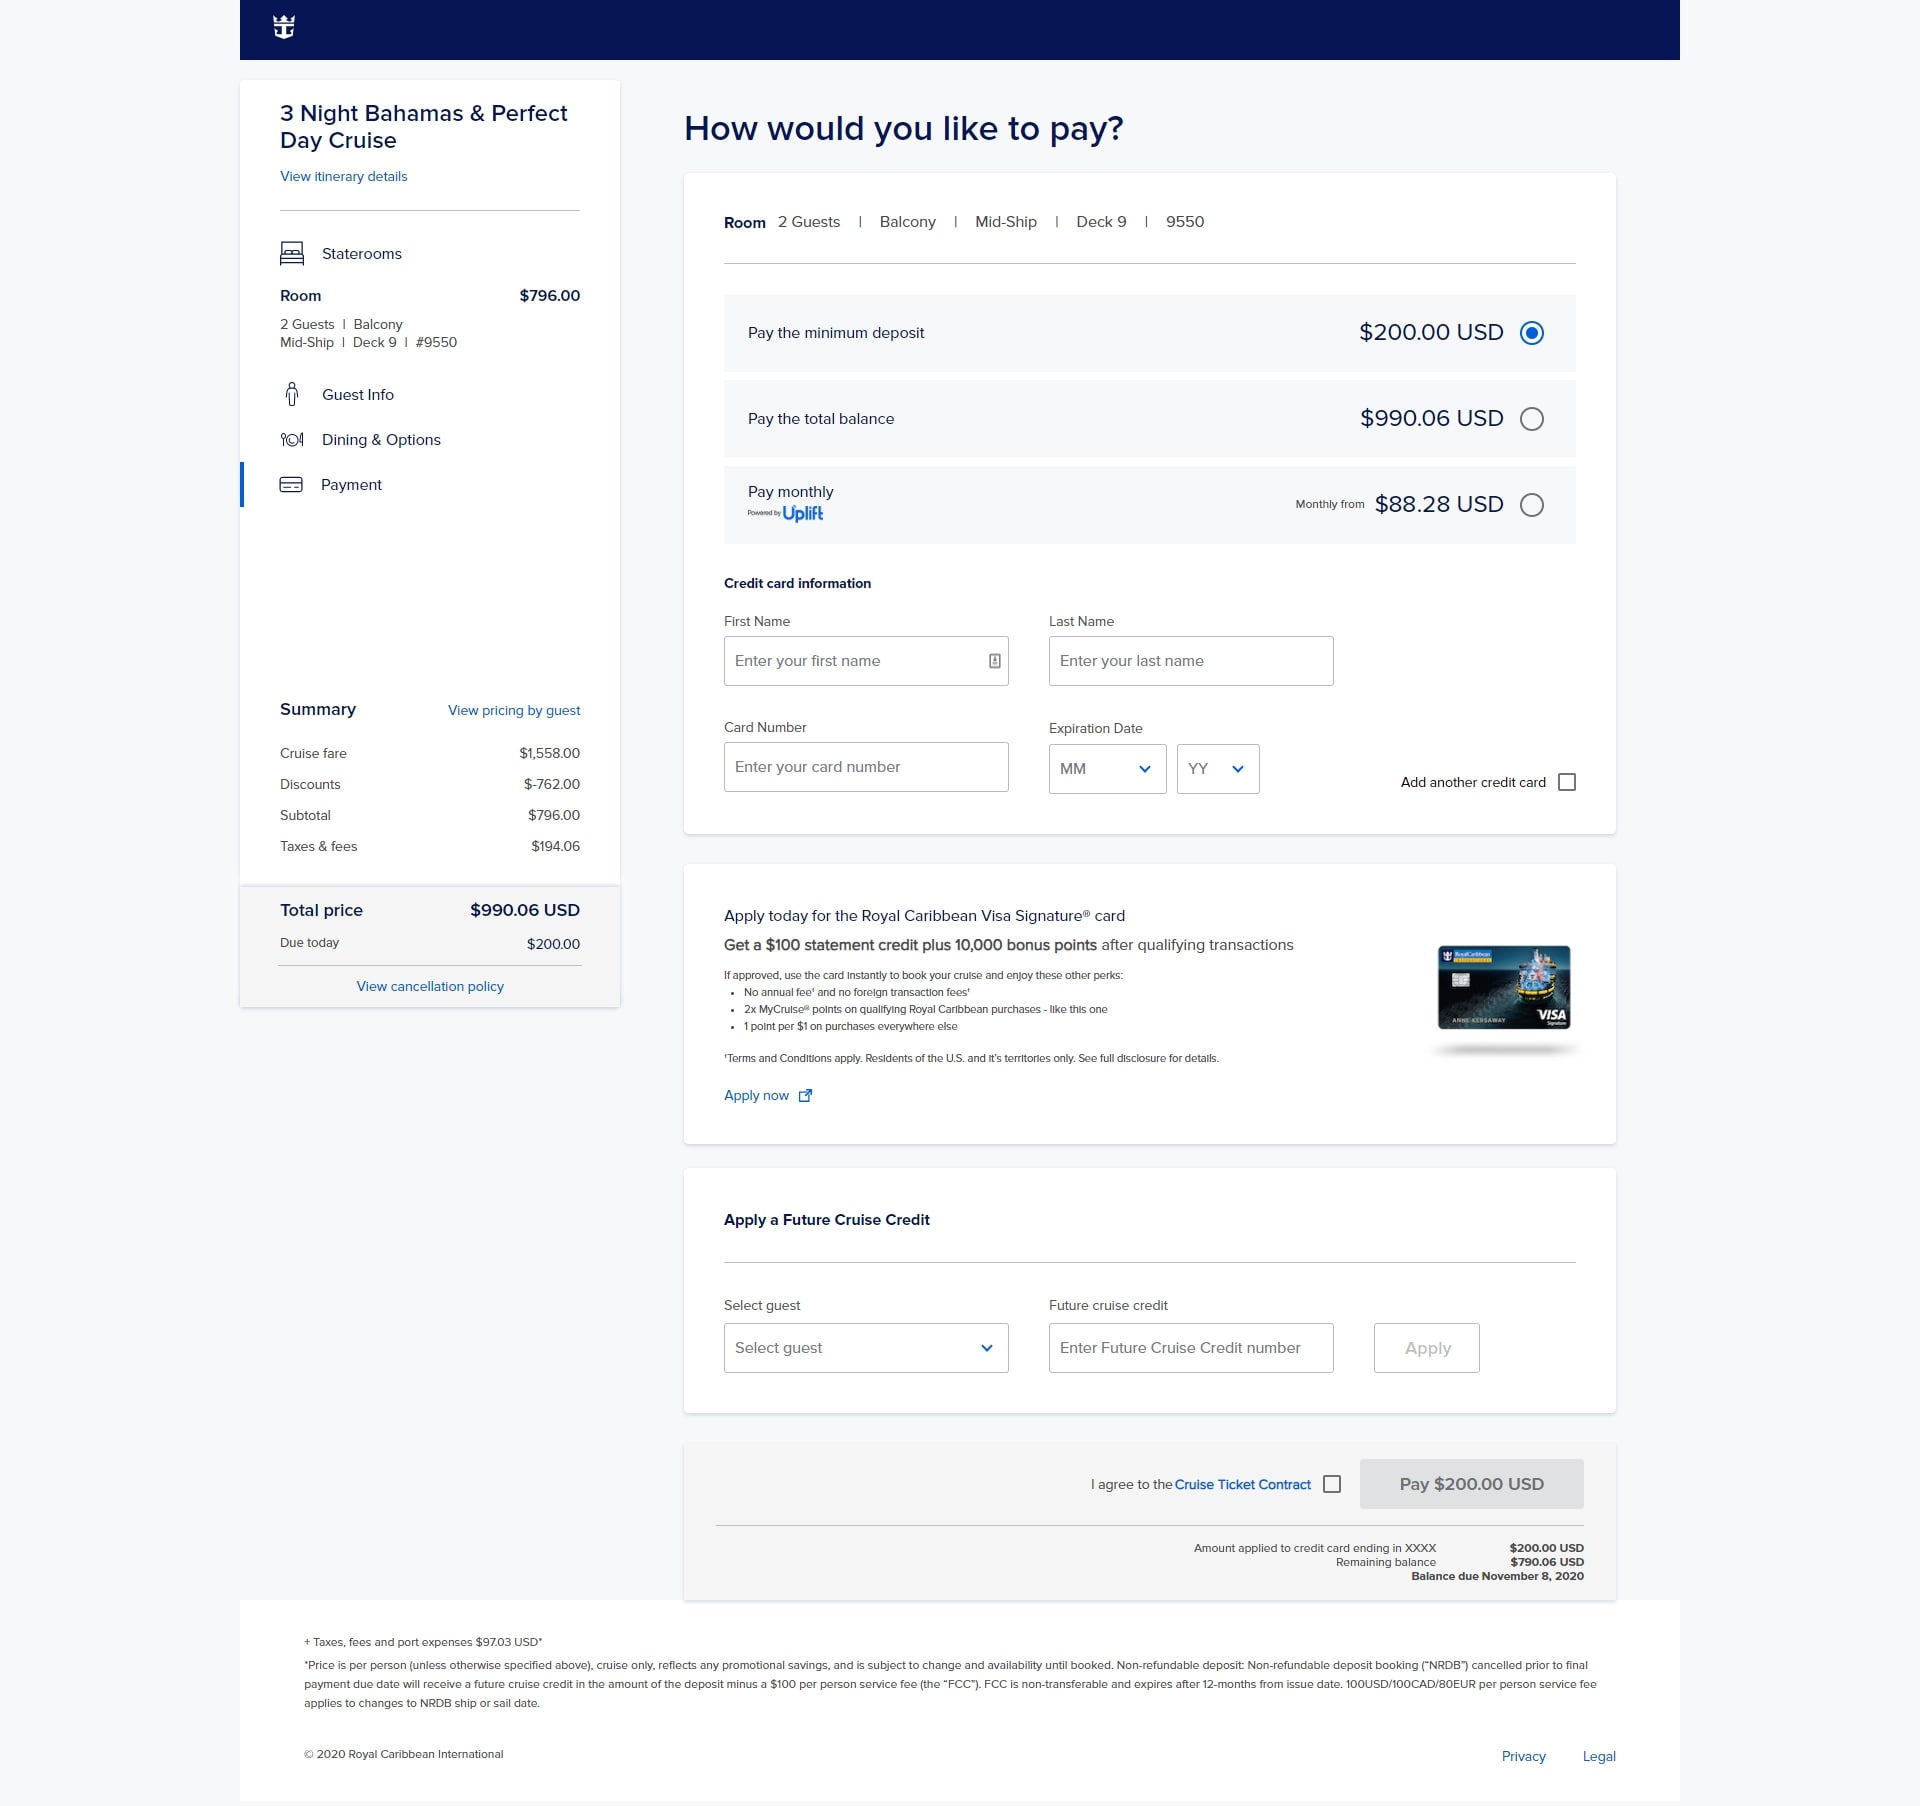The image size is (1920, 1806).
Task: Open the Select guest dropdown
Action: coord(866,1348)
